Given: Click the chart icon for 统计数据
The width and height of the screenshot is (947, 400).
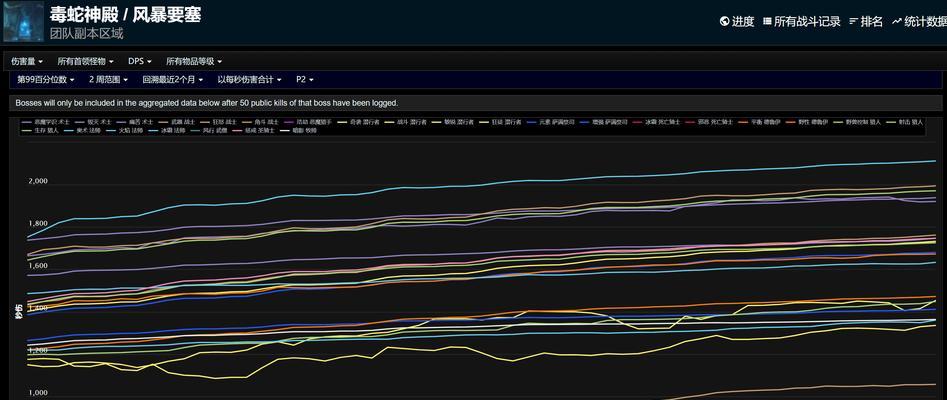Looking at the screenshot, I should tap(897, 21).
